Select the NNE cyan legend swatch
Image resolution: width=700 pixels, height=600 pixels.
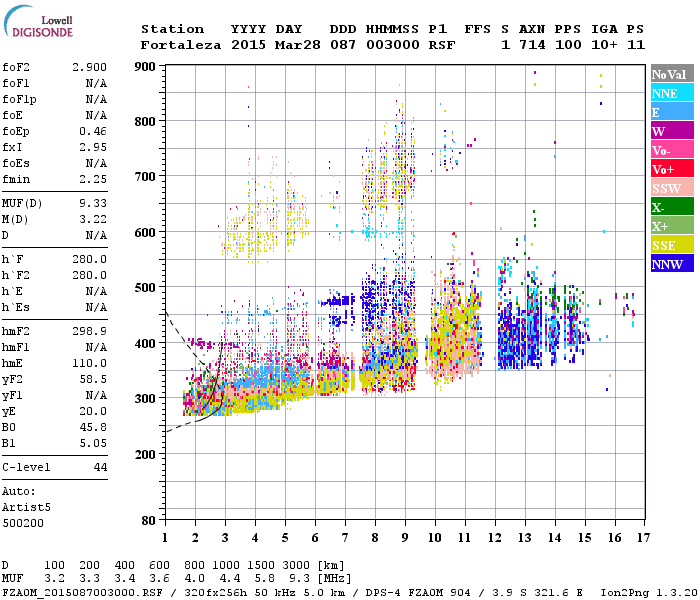tap(672, 93)
